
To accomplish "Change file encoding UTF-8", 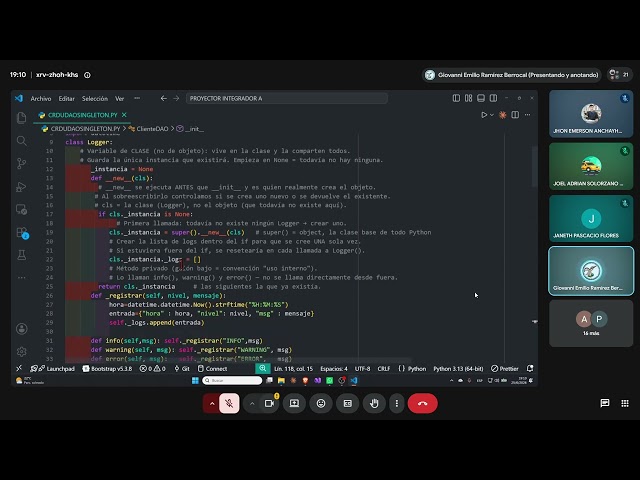I will click(362, 369).
